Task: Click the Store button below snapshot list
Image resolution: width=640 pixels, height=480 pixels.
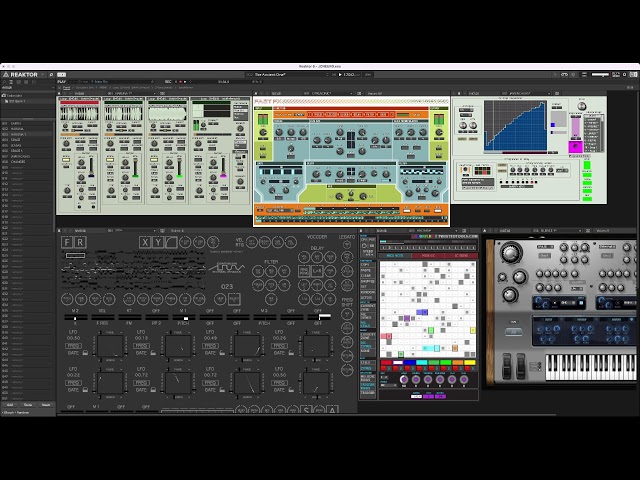Action: click(x=28, y=405)
